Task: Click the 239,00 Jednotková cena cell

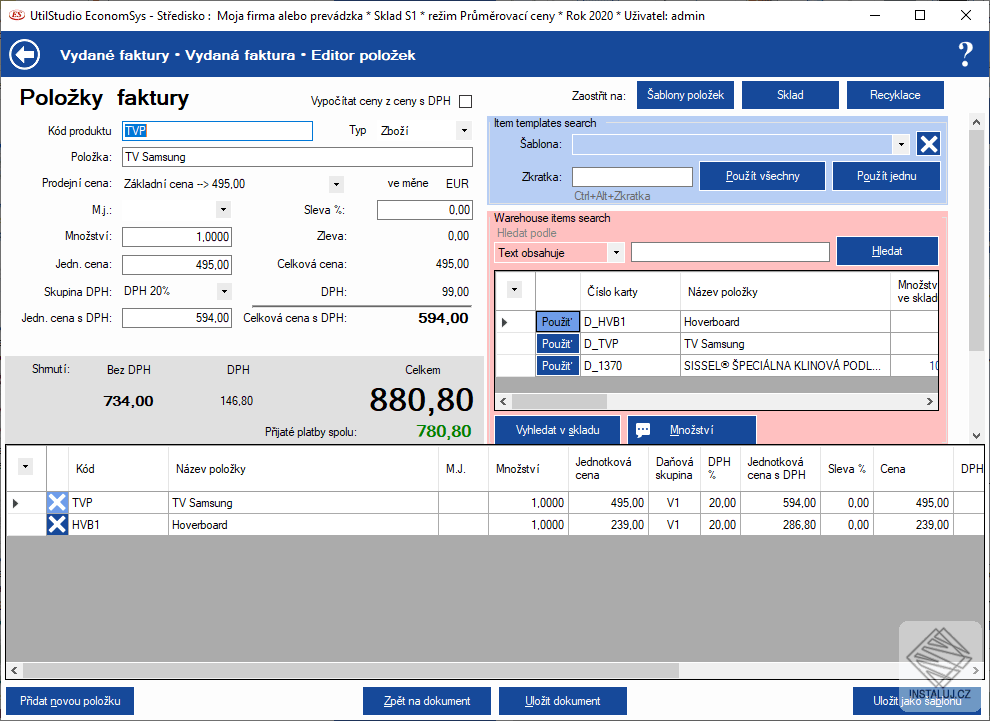Action: [x=608, y=525]
